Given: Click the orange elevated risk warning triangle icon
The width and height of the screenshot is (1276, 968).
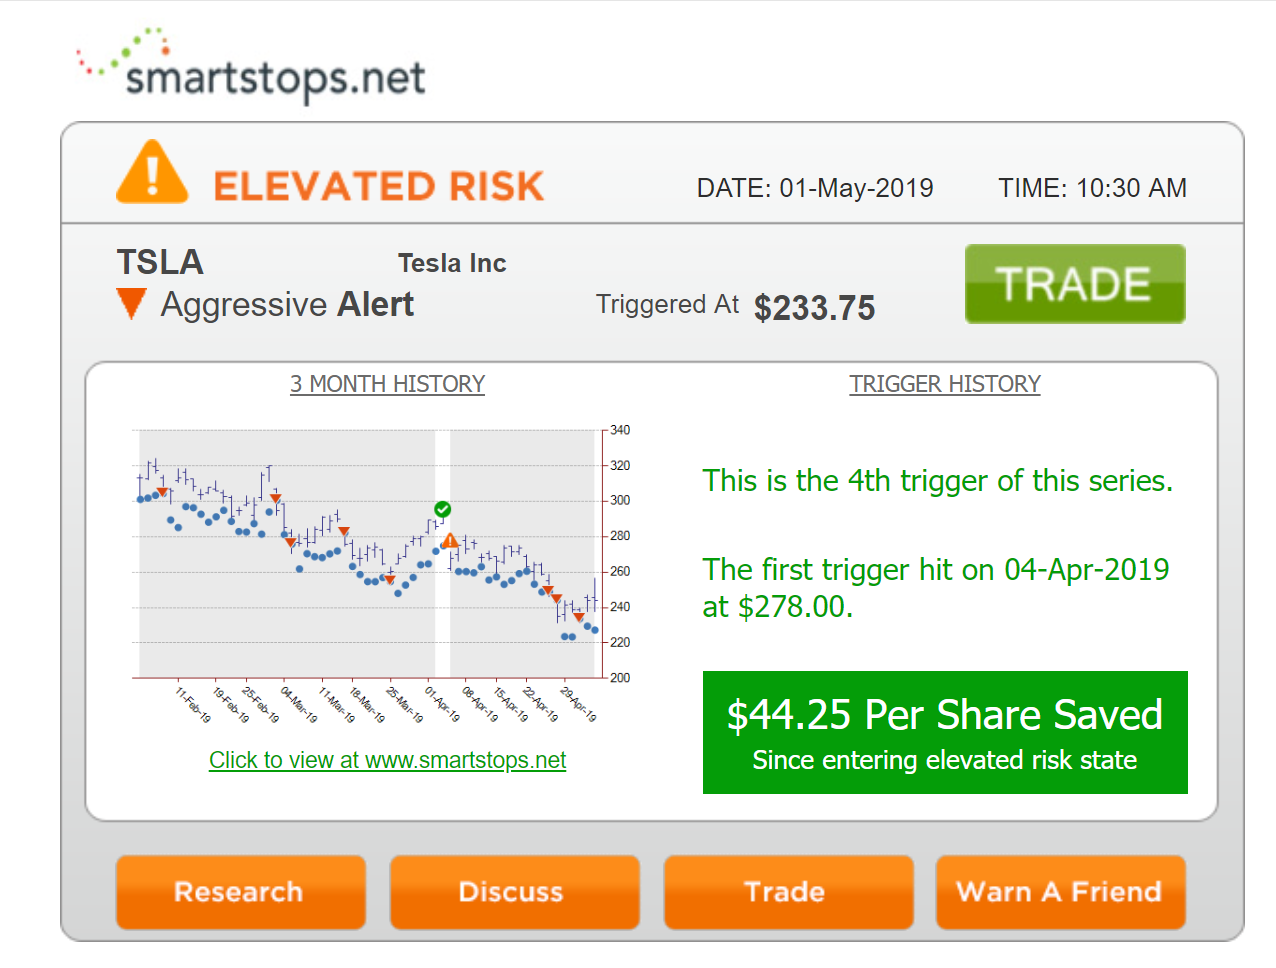Looking at the screenshot, I should coord(152,173).
